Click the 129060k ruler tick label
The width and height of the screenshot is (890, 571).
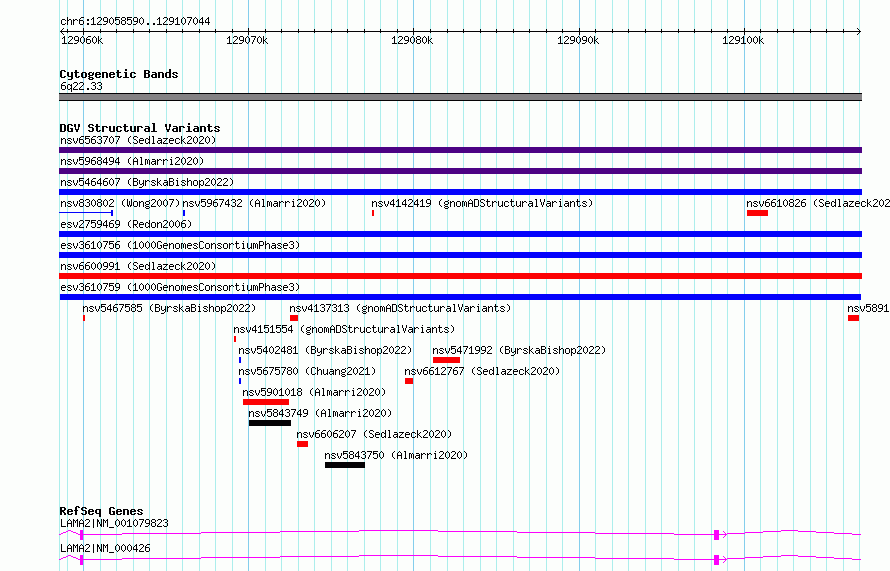tap(82, 40)
